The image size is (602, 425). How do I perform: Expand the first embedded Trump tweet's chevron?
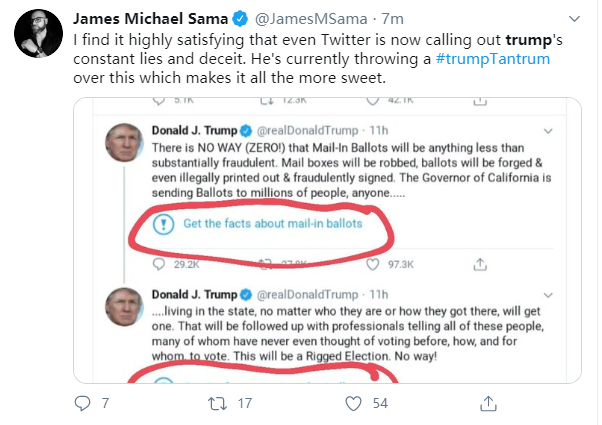pos(552,130)
